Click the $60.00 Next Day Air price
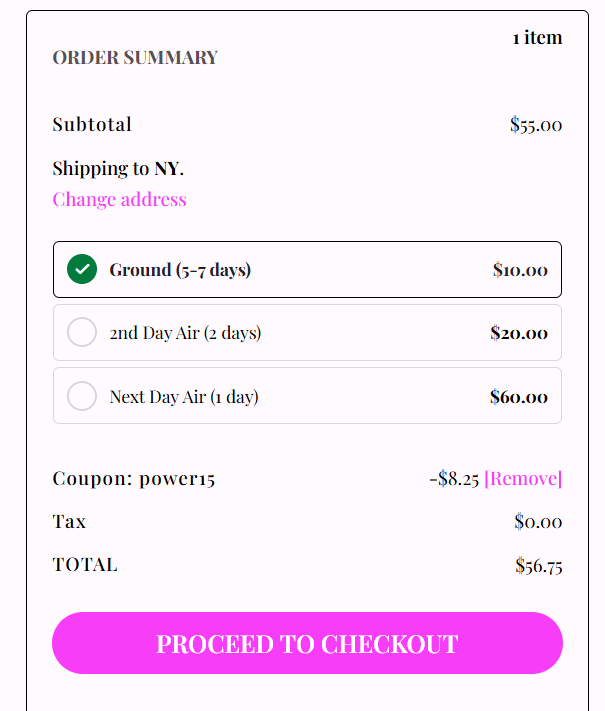Image resolution: width=605 pixels, height=711 pixels. pyautogui.click(x=519, y=397)
